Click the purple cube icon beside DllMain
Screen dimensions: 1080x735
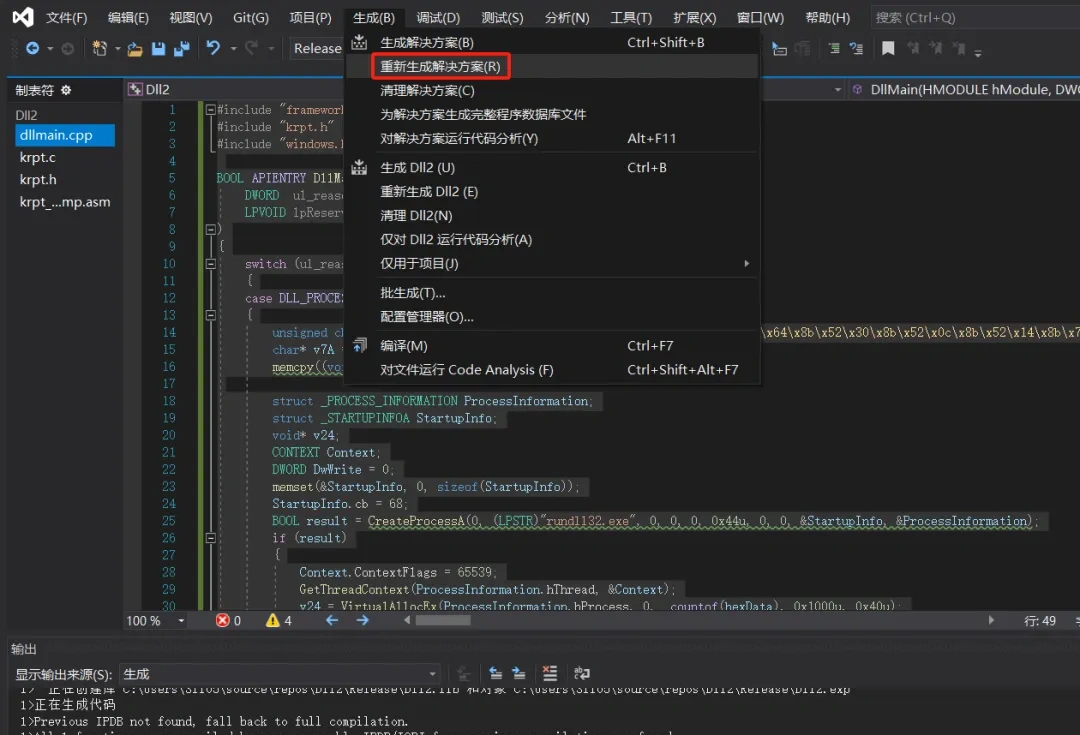click(858, 90)
